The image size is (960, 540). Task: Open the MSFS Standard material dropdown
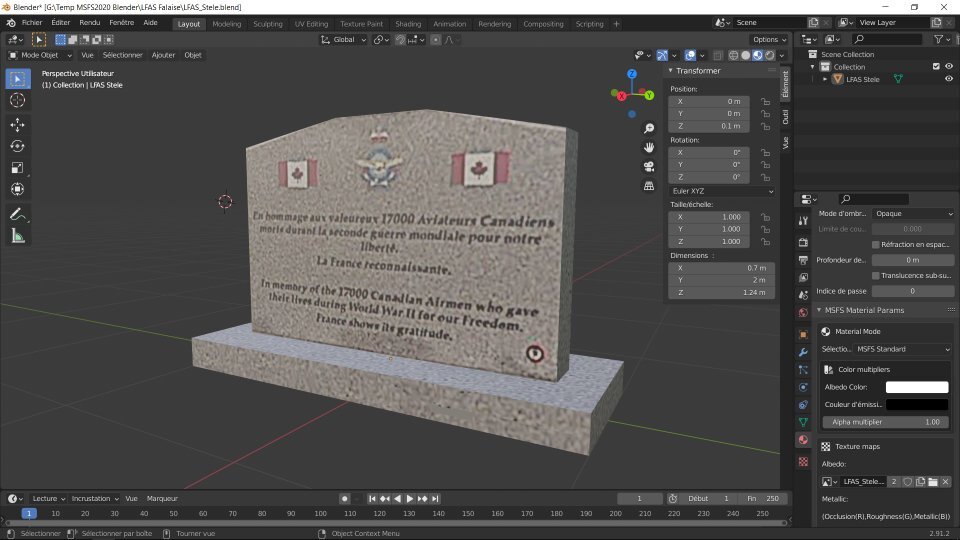[x=902, y=349]
